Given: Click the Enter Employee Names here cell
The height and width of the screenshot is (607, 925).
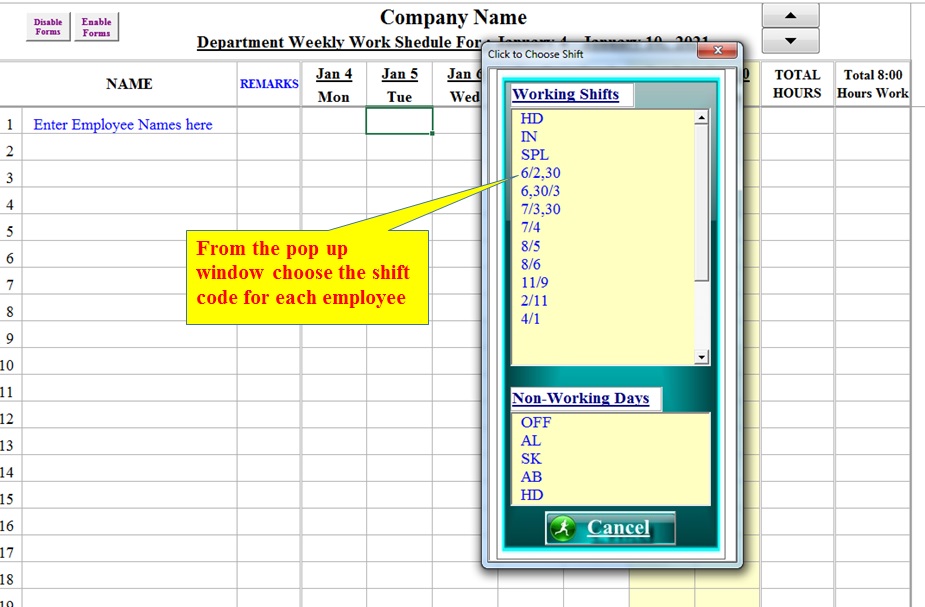Looking at the screenshot, I should pos(126,124).
